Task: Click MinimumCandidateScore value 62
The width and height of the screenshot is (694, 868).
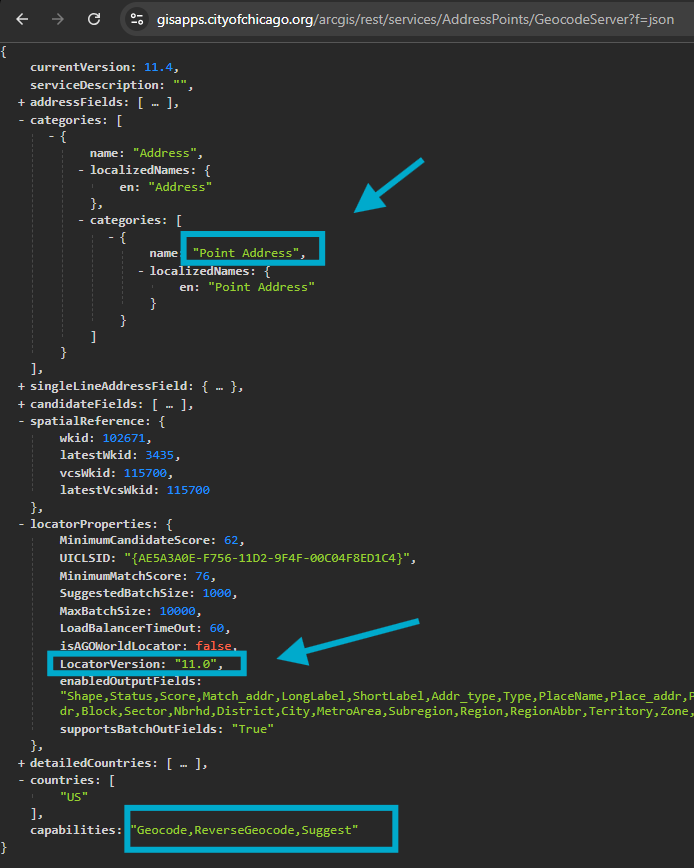Action: point(231,540)
